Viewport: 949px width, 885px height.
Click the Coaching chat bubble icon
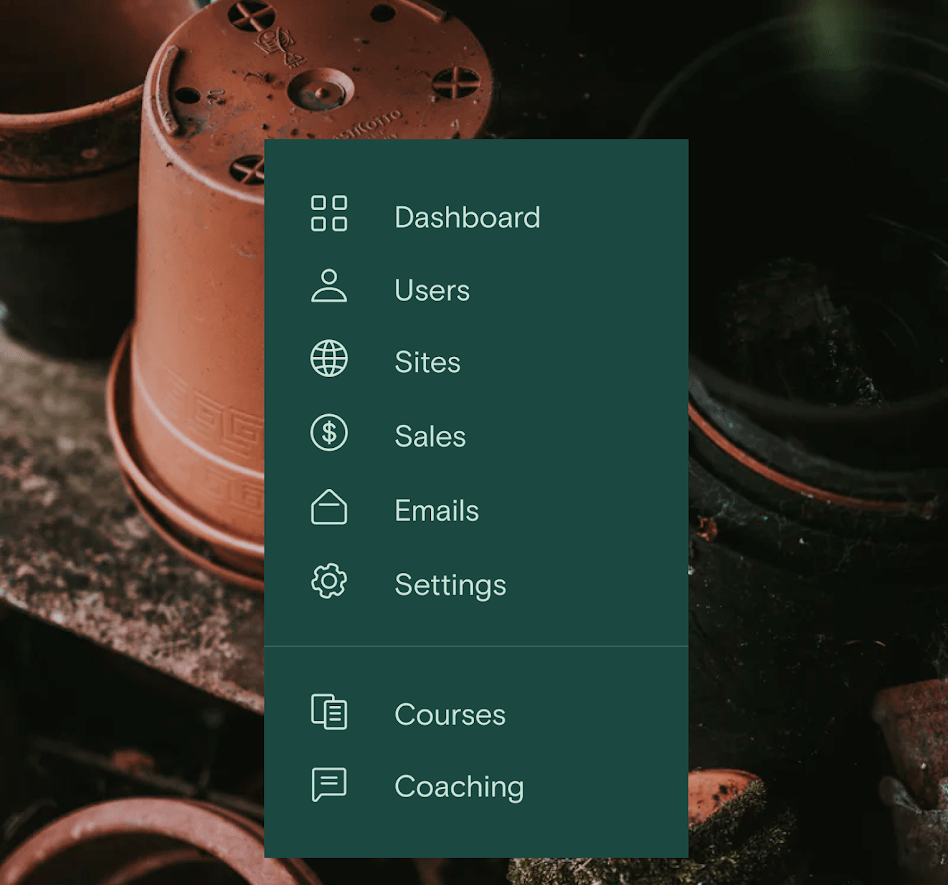[x=329, y=785]
